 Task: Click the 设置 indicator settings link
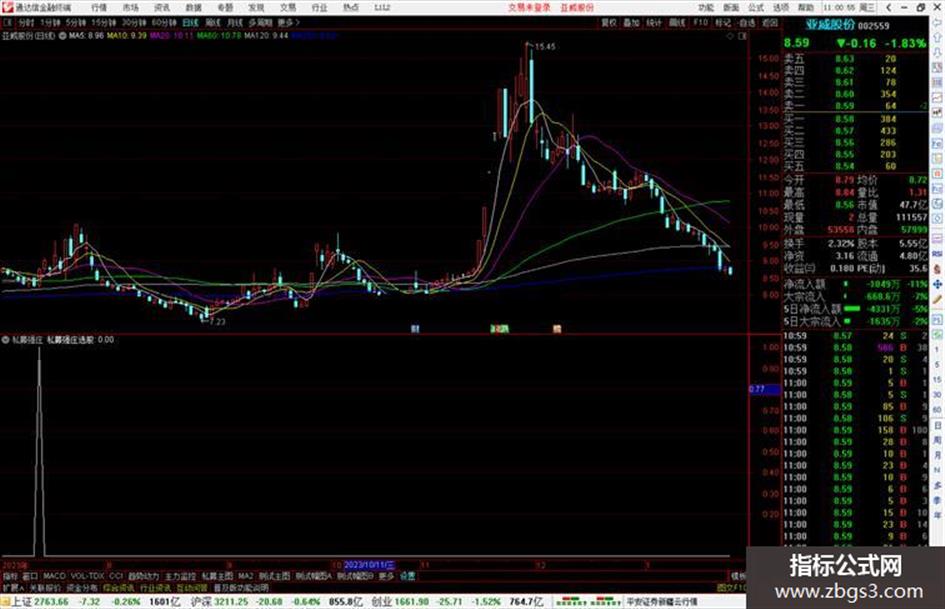(407, 576)
